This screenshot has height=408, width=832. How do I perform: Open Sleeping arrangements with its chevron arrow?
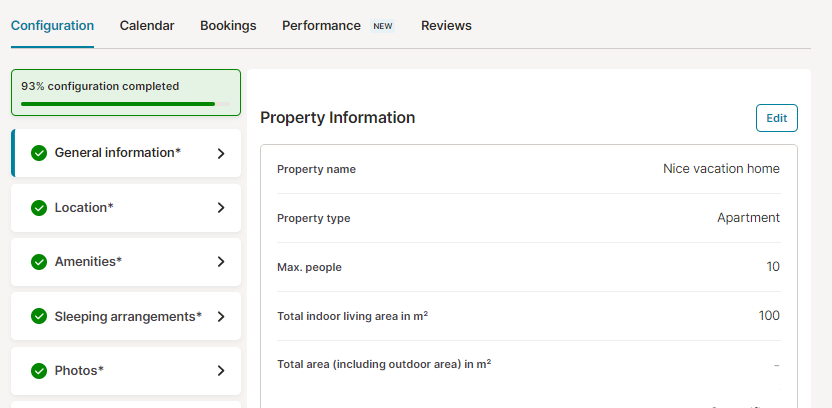[221, 317]
